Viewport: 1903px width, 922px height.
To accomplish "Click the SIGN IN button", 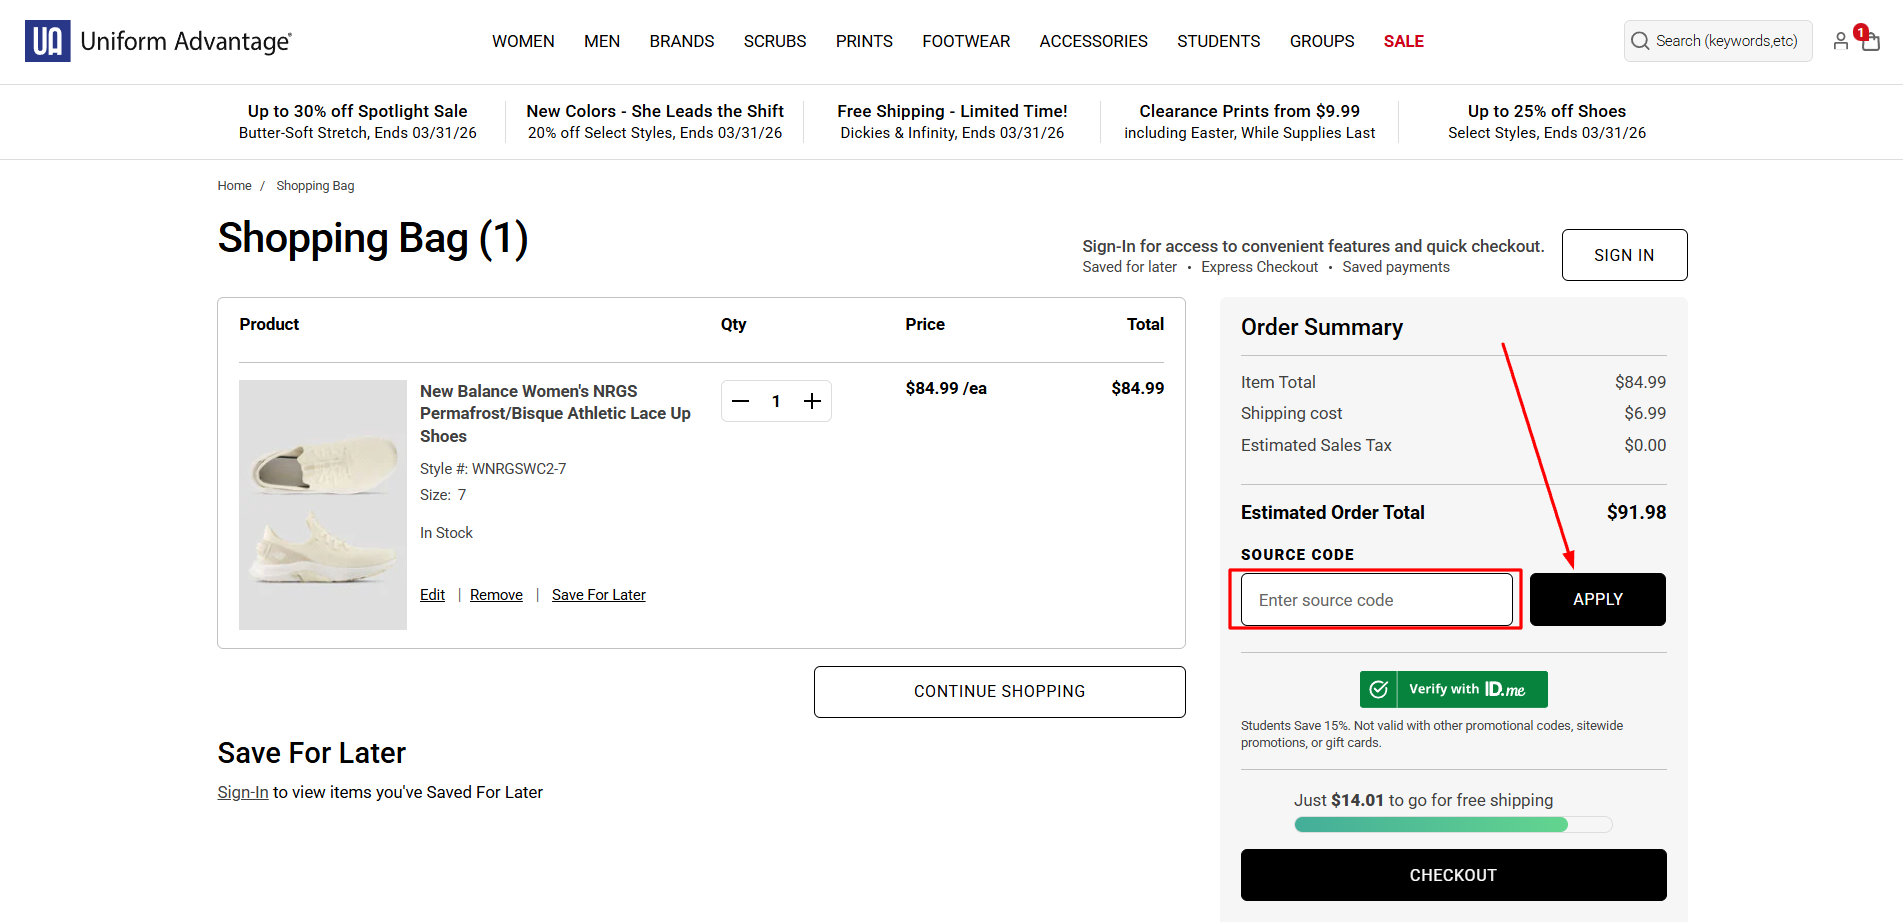I will [x=1624, y=255].
